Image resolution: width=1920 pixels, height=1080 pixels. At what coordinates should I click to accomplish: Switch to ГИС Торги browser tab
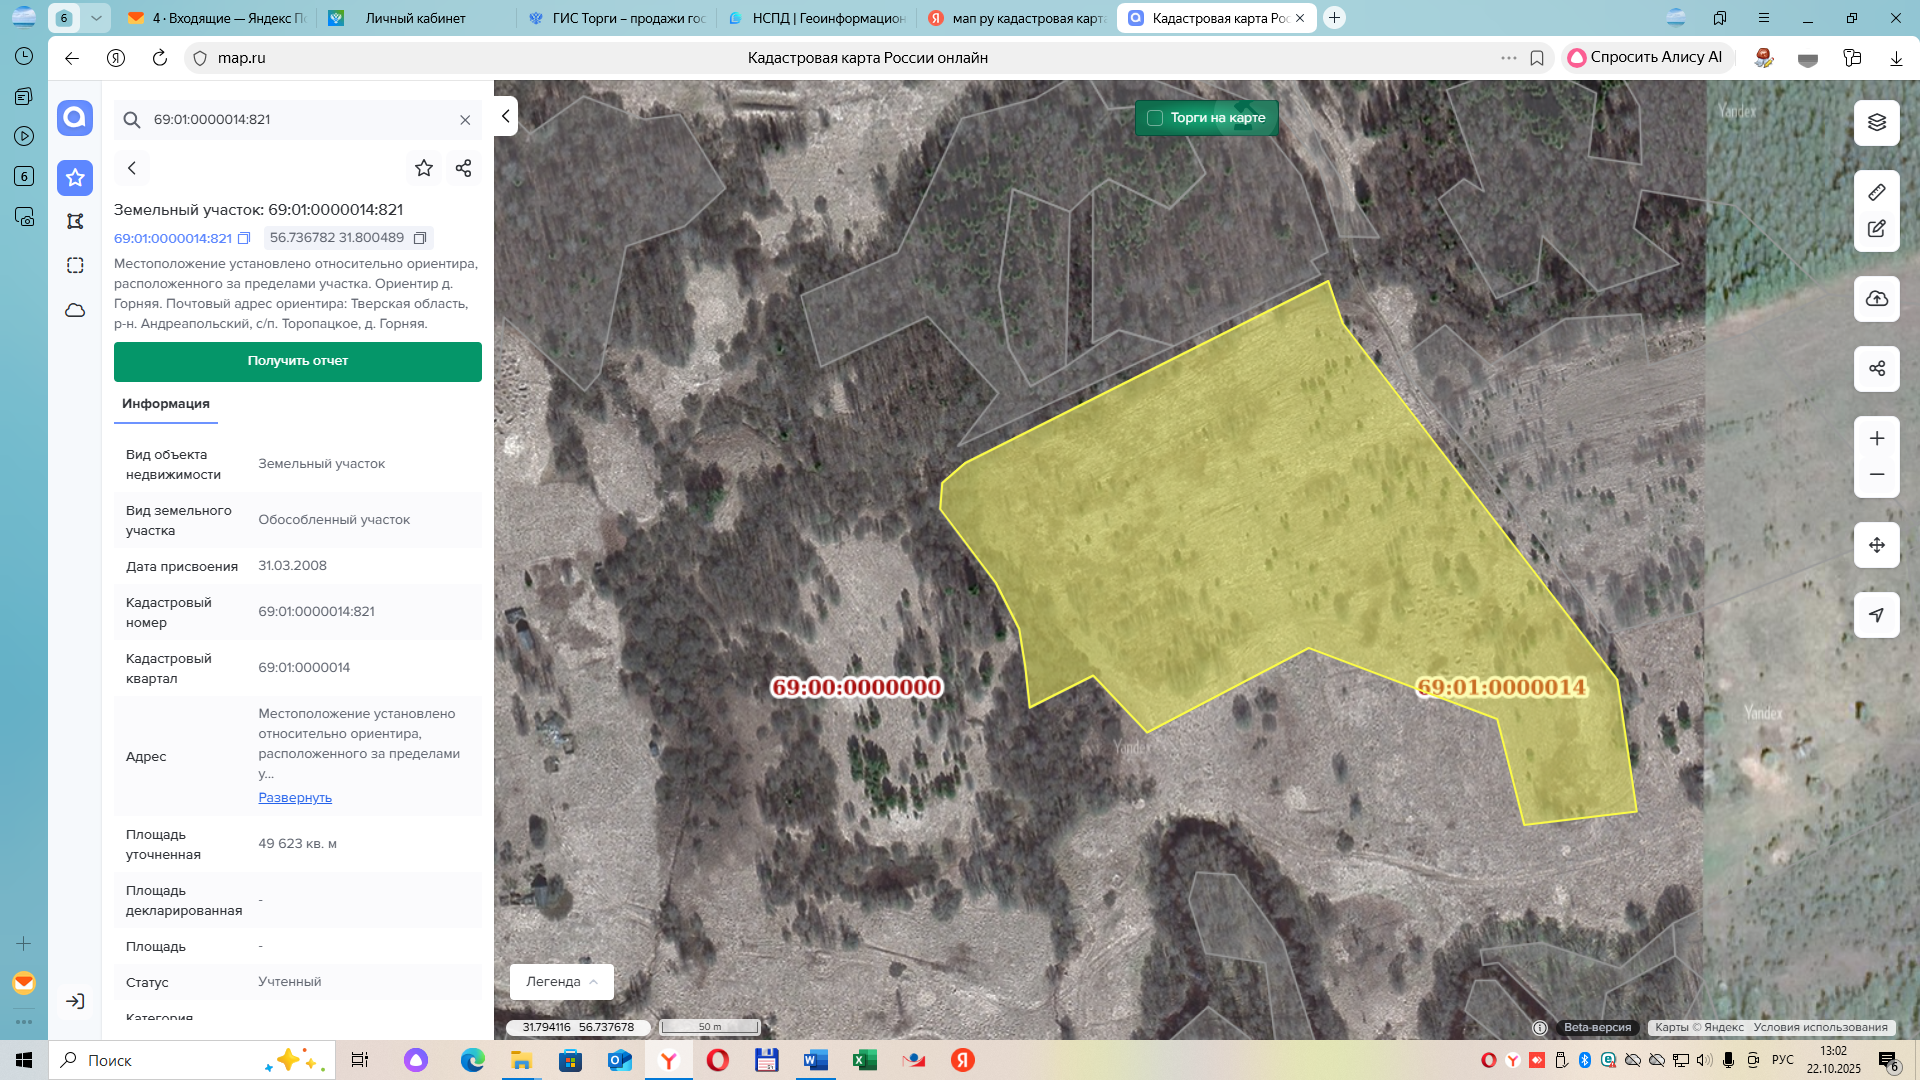pyautogui.click(x=617, y=18)
